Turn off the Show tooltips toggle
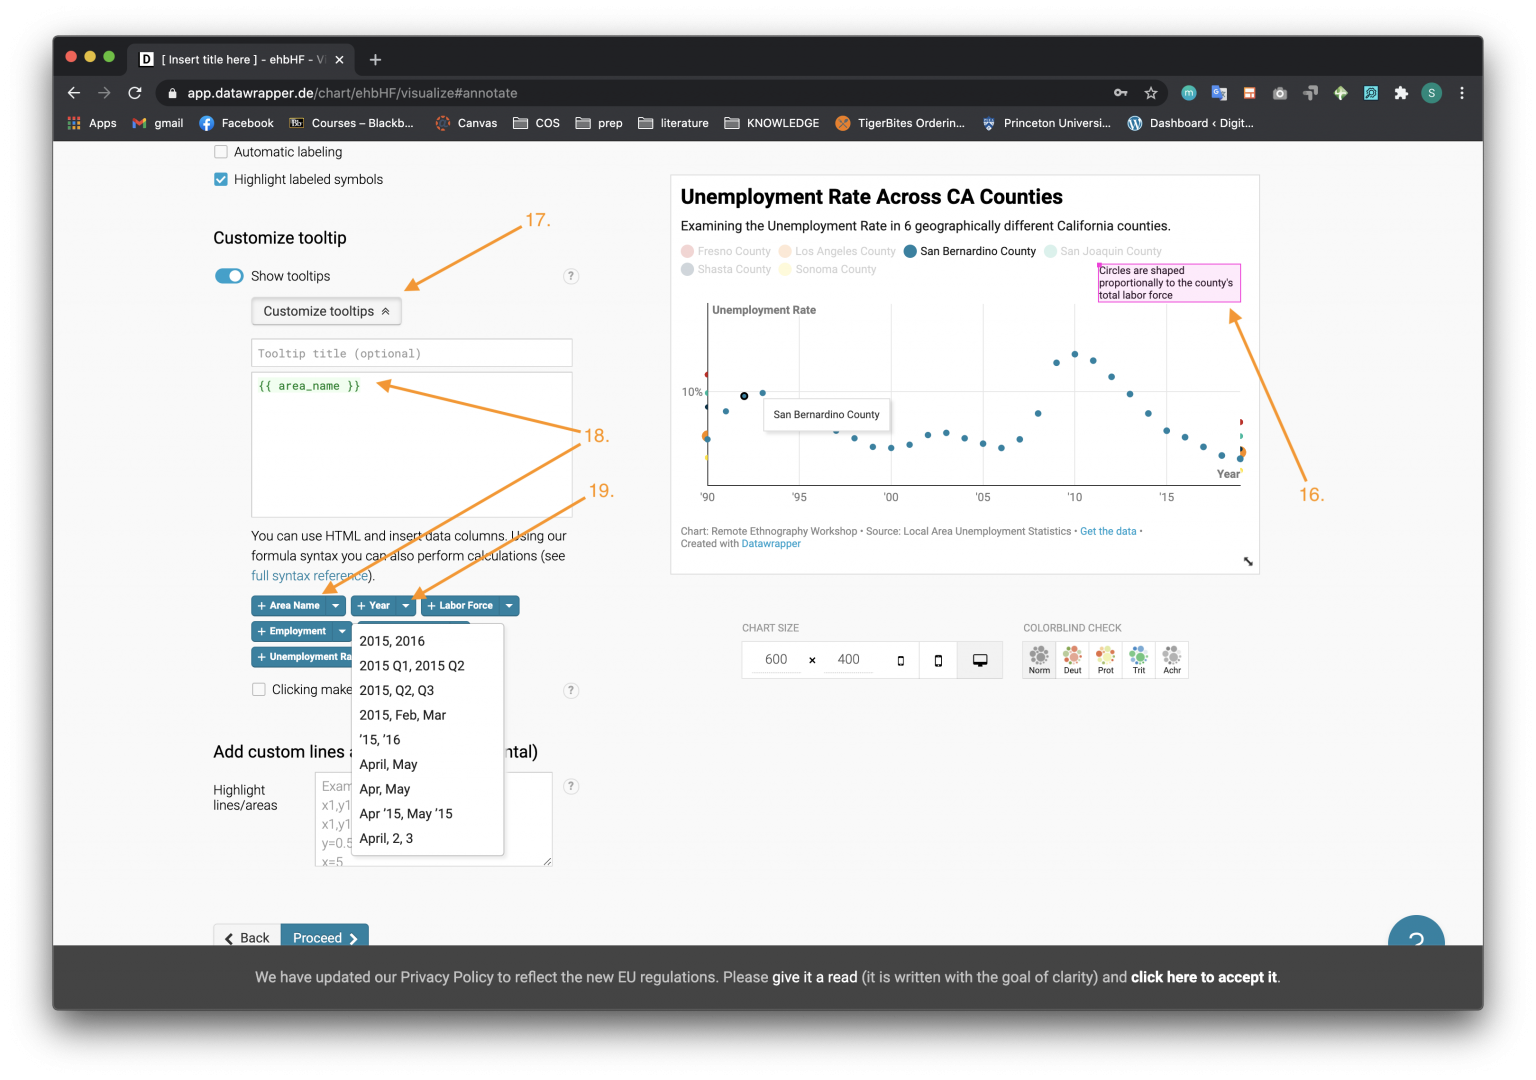The width and height of the screenshot is (1536, 1080). [x=228, y=275]
